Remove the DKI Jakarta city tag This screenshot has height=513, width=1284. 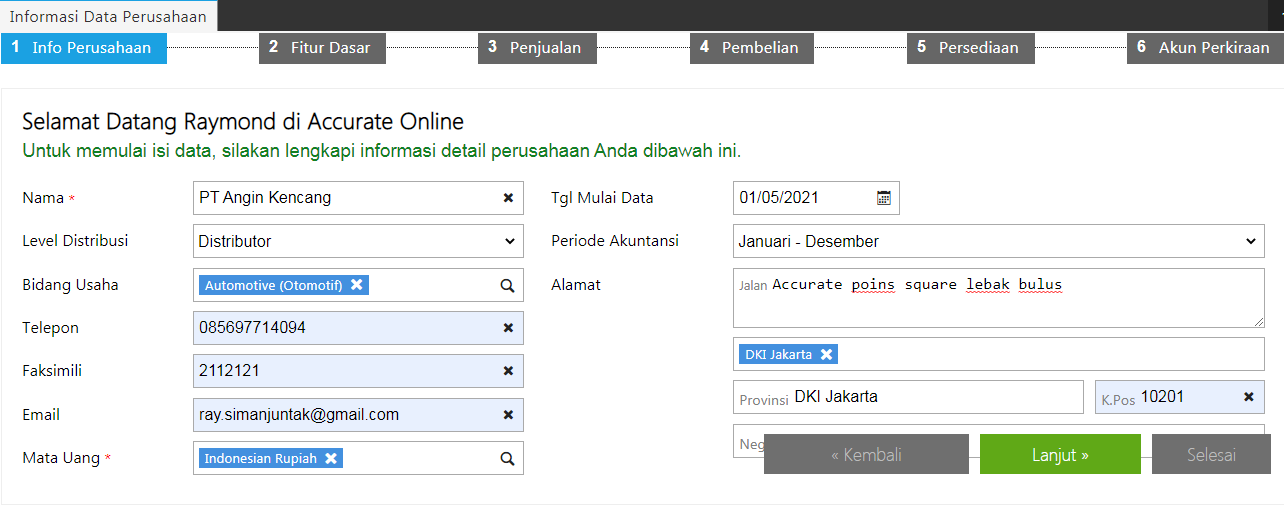pyautogui.click(x=826, y=354)
